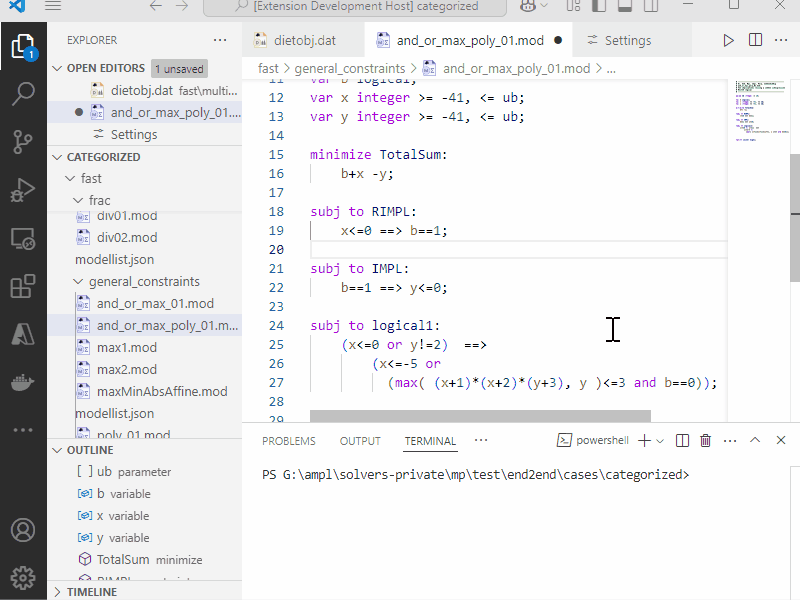Screen dimensions: 800x600
Task: Maximize the panel size with chevron
Action: pos(755,440)
